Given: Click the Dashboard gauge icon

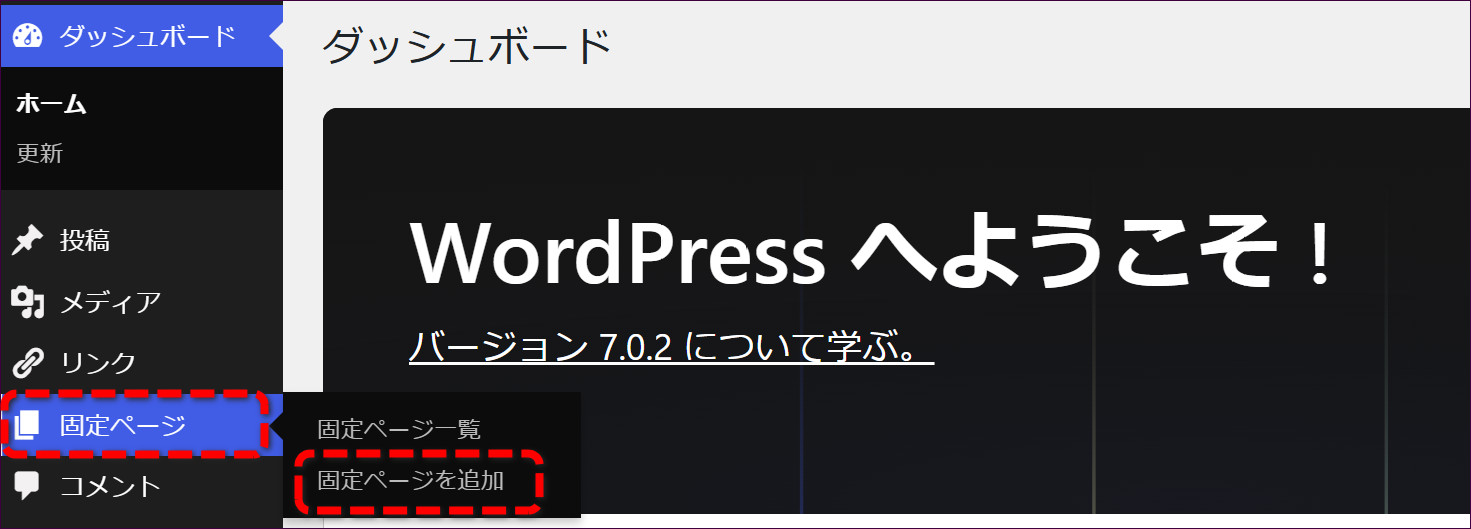Looking at the screenshot, I should [28, 36].
